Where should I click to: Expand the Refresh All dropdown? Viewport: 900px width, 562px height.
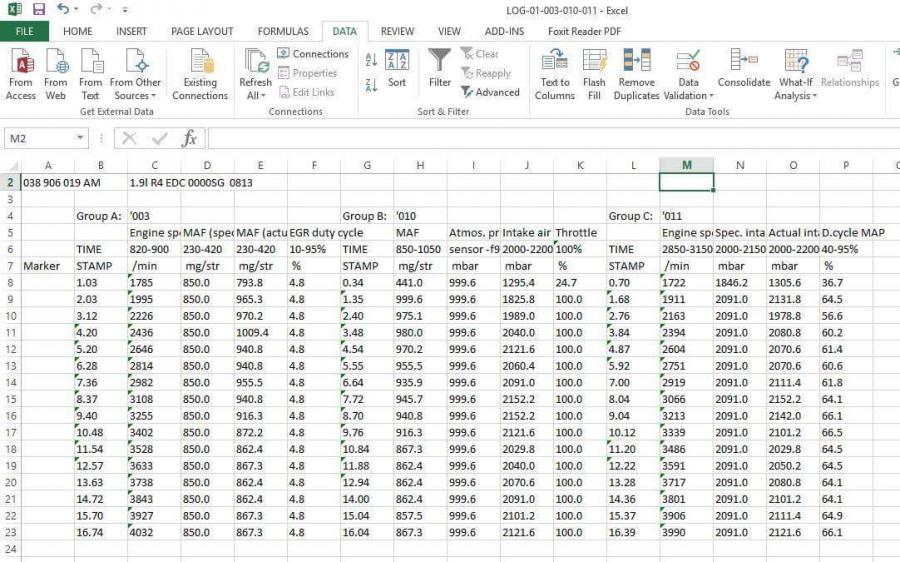point(255,96)
